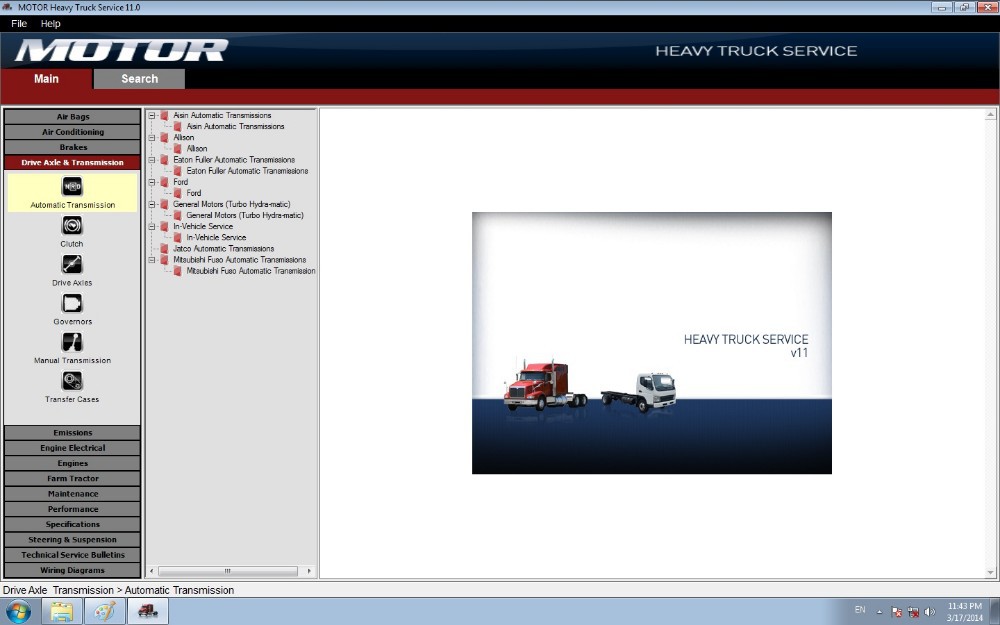Collapse the top-level Allison node
Viewport: 1000px width, 625px height.
(152, 138)
